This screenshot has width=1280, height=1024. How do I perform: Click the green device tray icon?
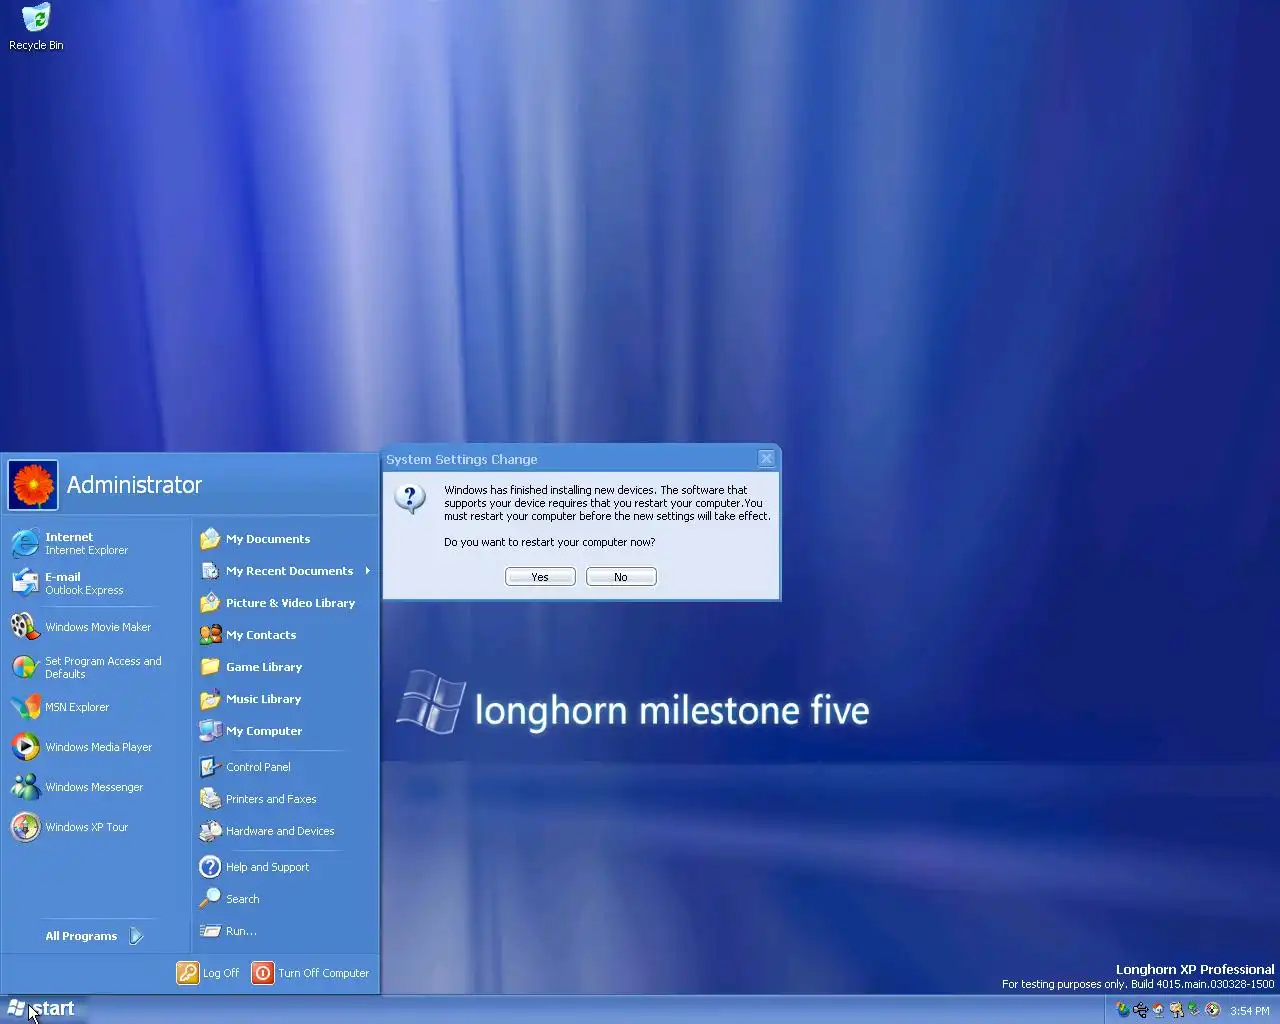coord(1194,1010)
